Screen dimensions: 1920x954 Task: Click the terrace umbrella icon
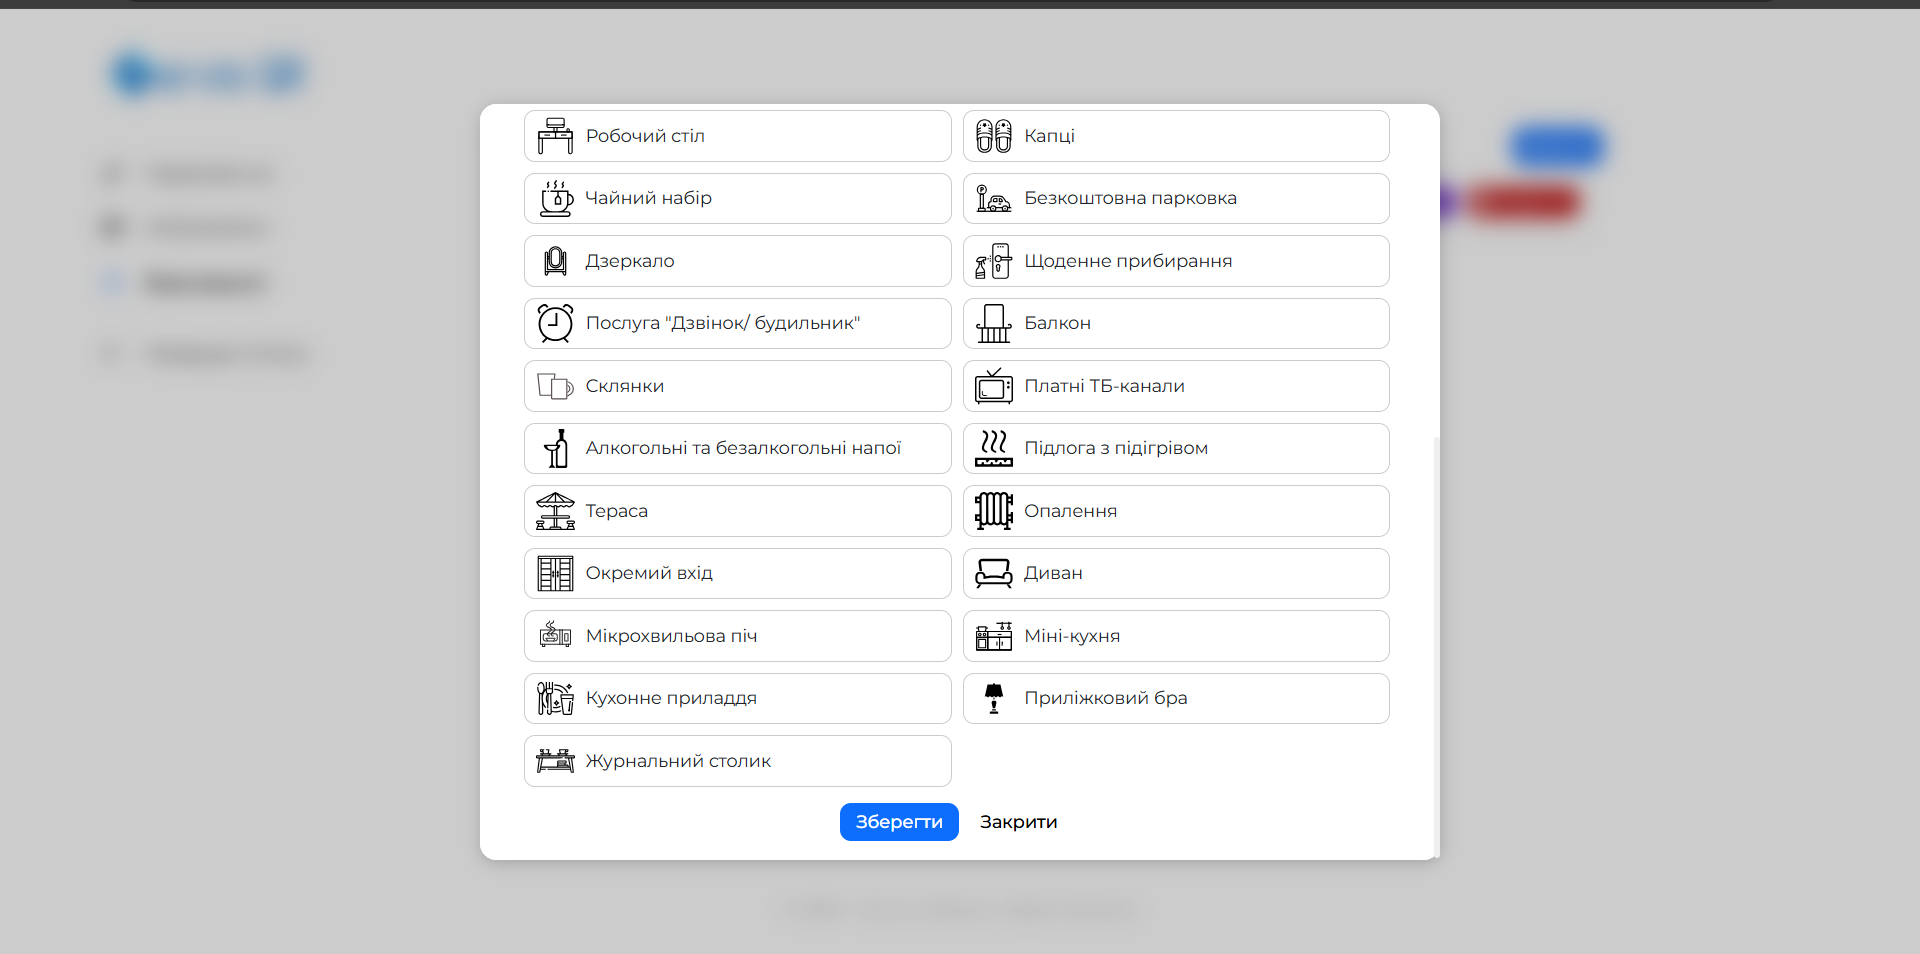pyautogui.click(x=555, y=511)
